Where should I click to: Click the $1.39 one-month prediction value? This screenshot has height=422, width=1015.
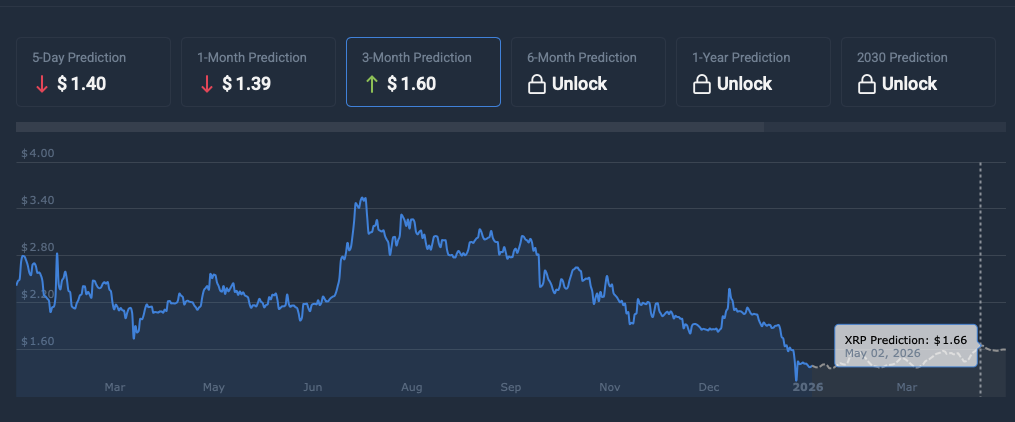tap(247, 84)
